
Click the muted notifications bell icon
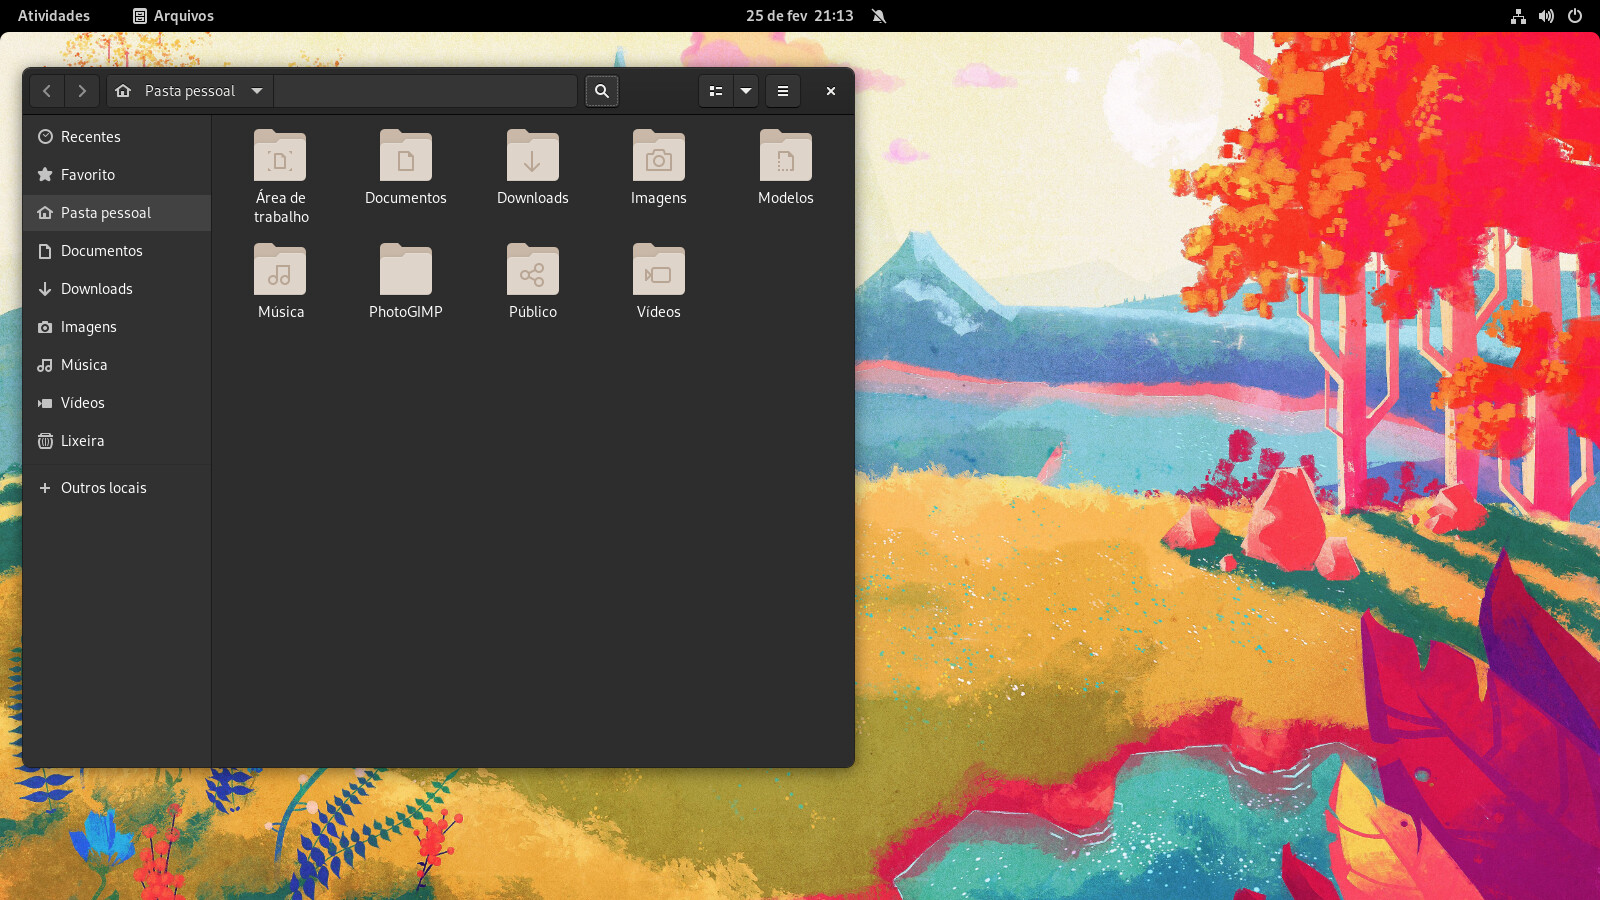click(879, 16)
